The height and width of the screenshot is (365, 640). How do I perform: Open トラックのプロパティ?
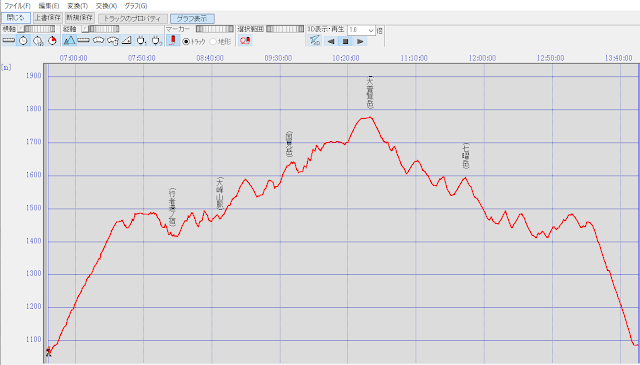[x=133, y=19]
